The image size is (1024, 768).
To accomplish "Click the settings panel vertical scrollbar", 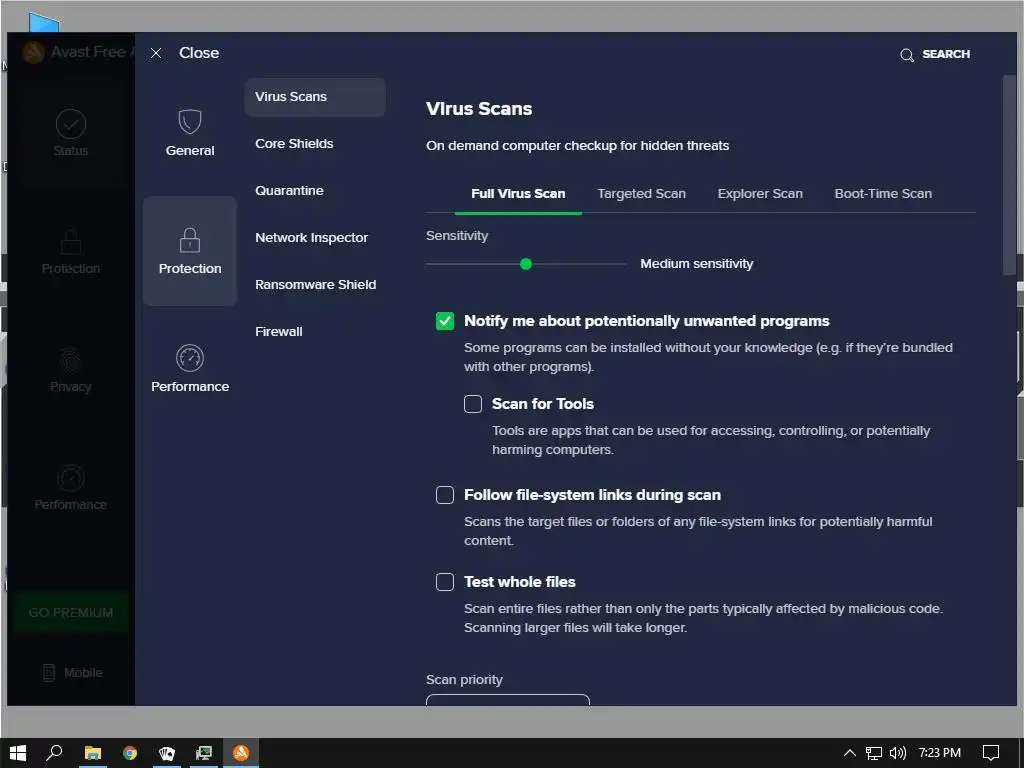I will 1010,176.
